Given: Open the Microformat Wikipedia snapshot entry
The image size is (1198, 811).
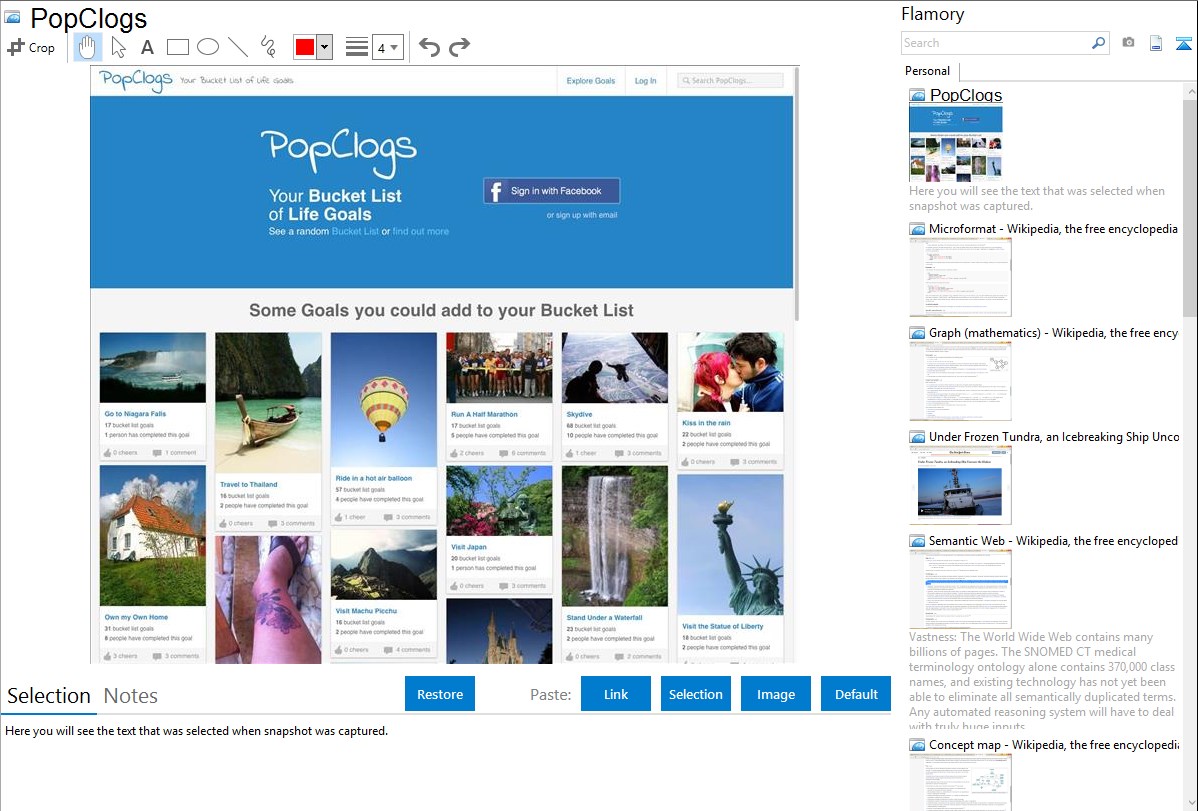Looking at the screenshot, I should click(x=1053, y=229).
